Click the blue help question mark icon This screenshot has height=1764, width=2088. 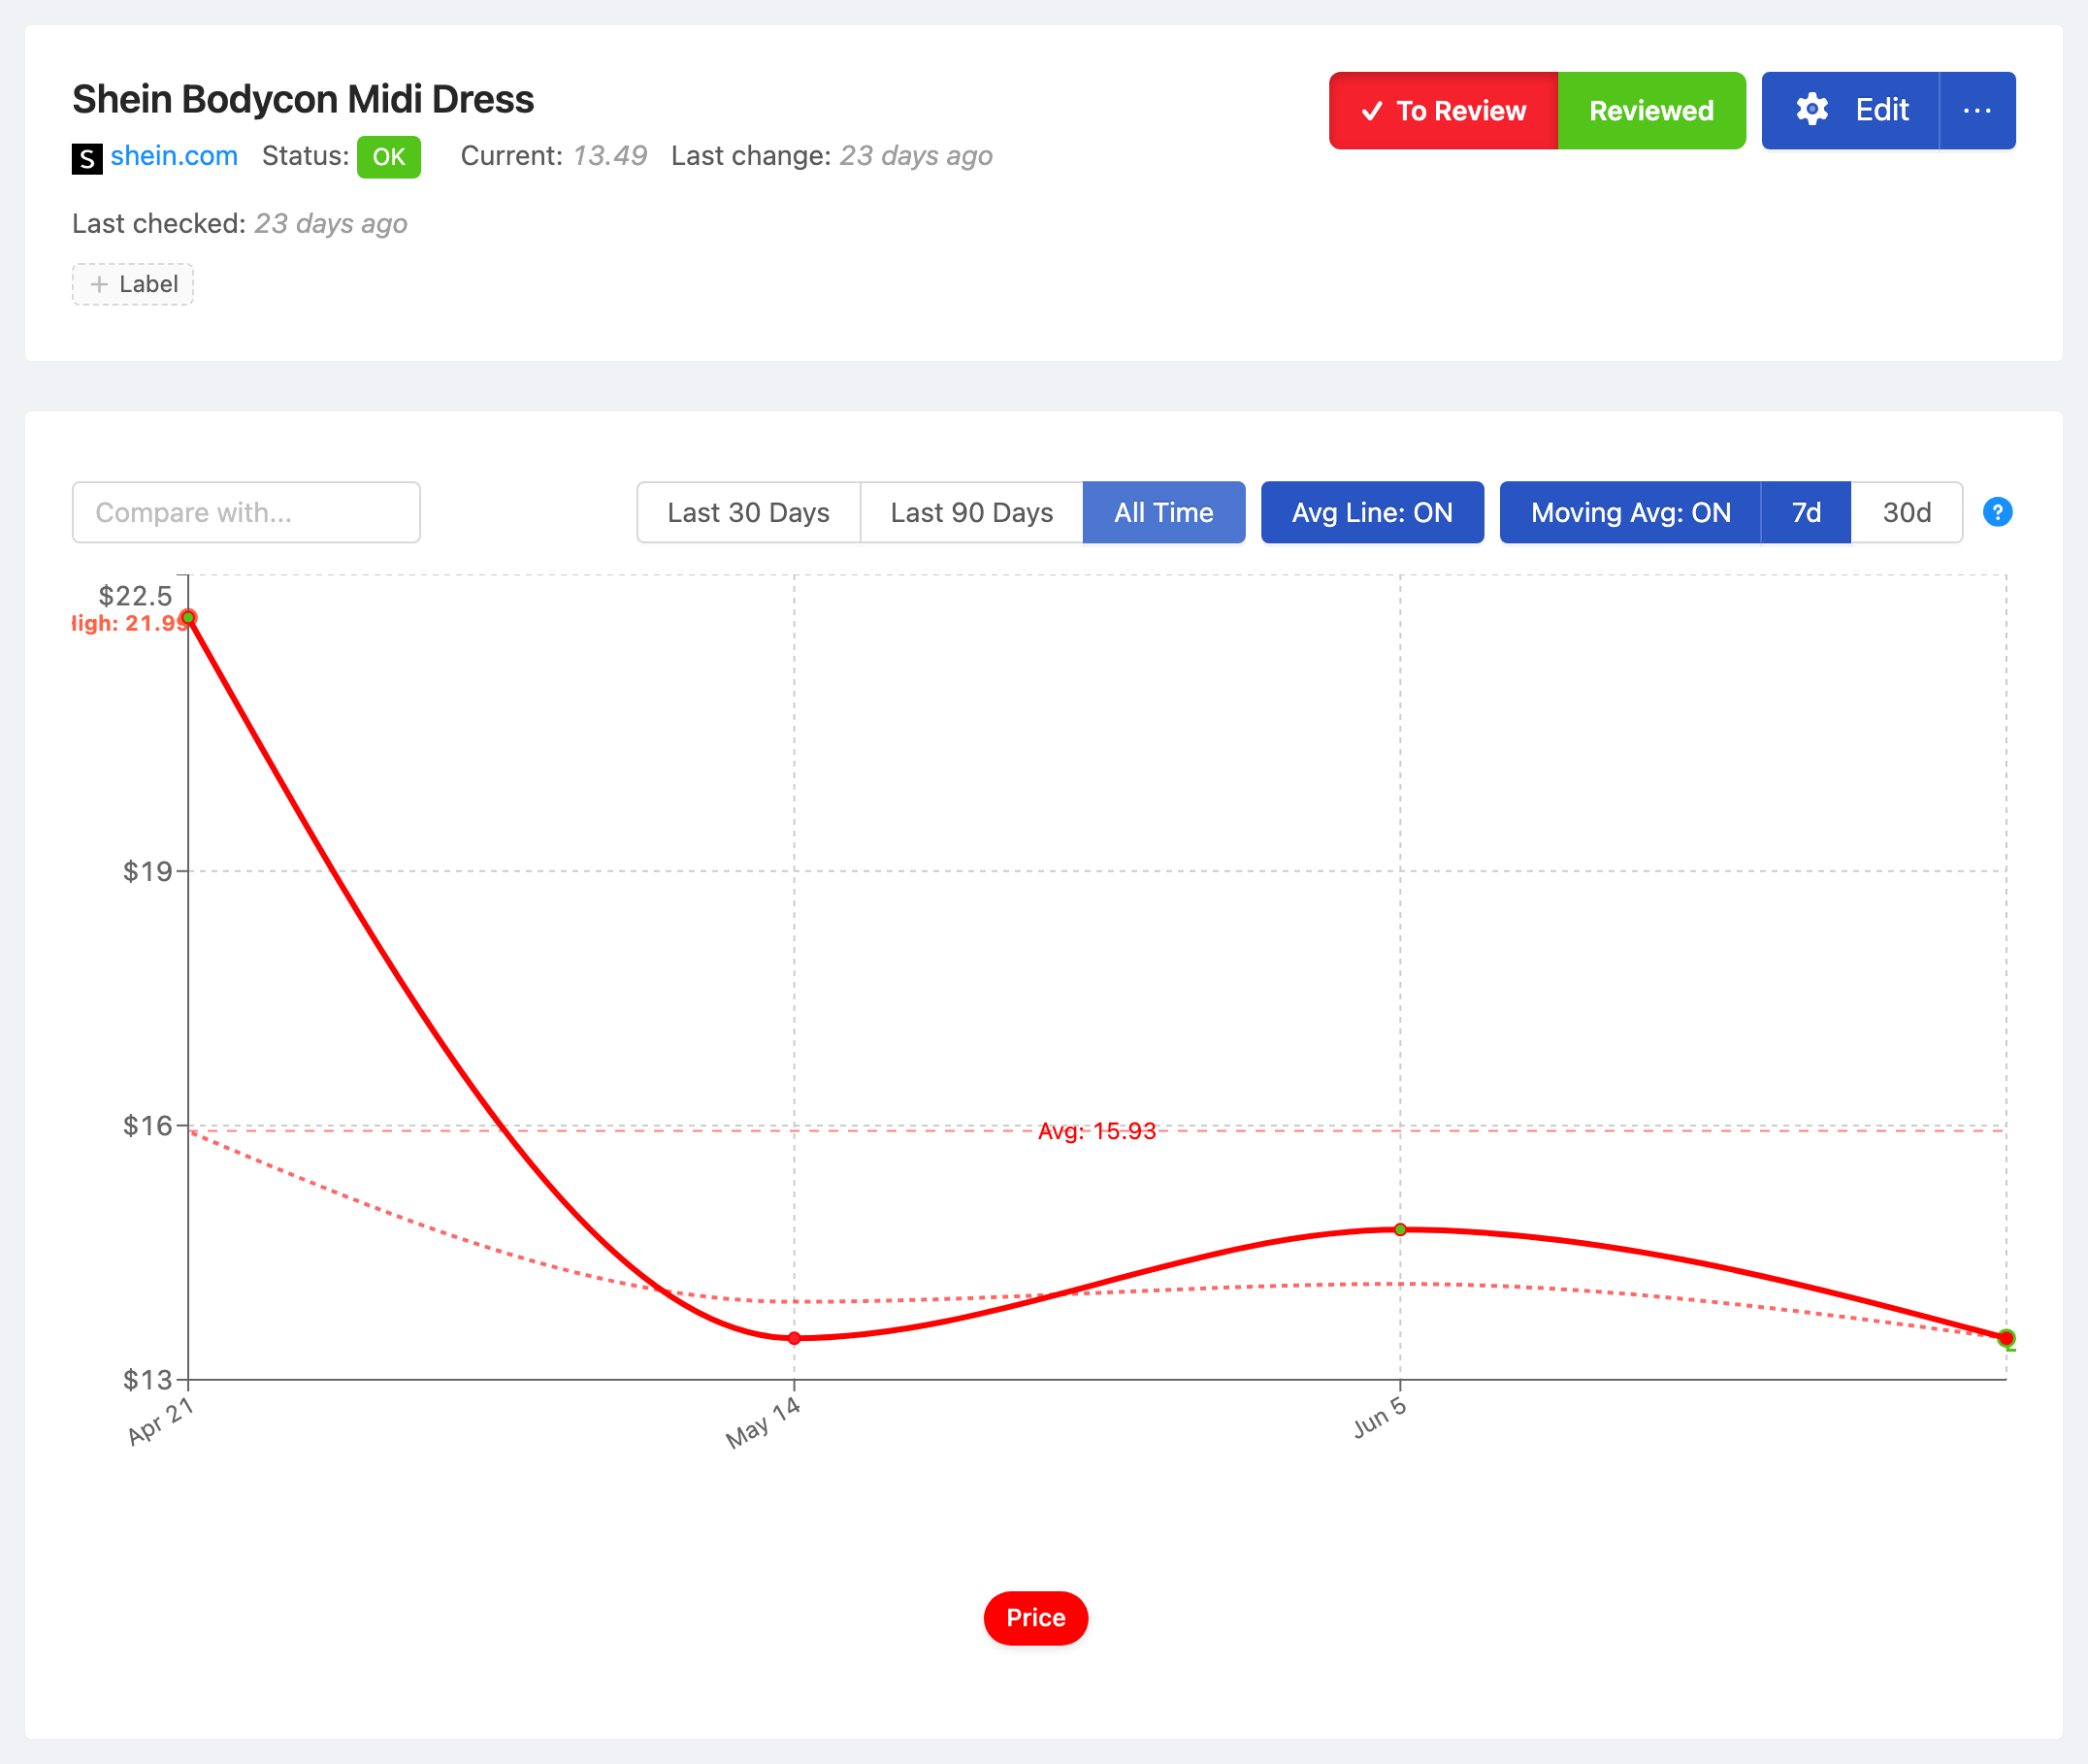(x=1997, y=512)
